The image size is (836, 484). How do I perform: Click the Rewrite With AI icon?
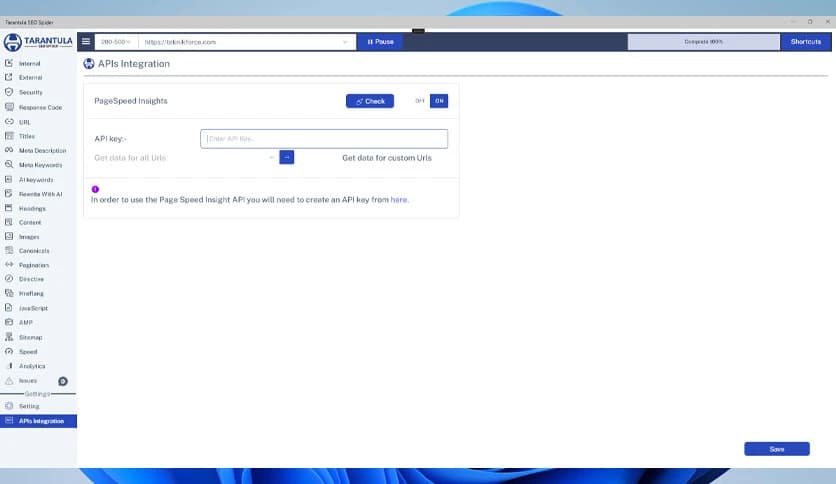[9, 193]
